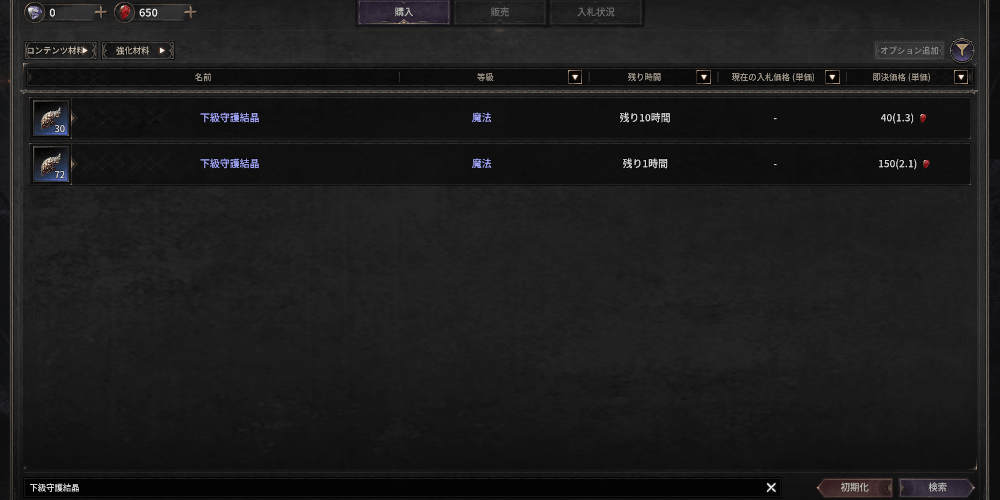1000x500 pixels.
Task: Click the plus next to red gem currency
Action: click(190, 12)
